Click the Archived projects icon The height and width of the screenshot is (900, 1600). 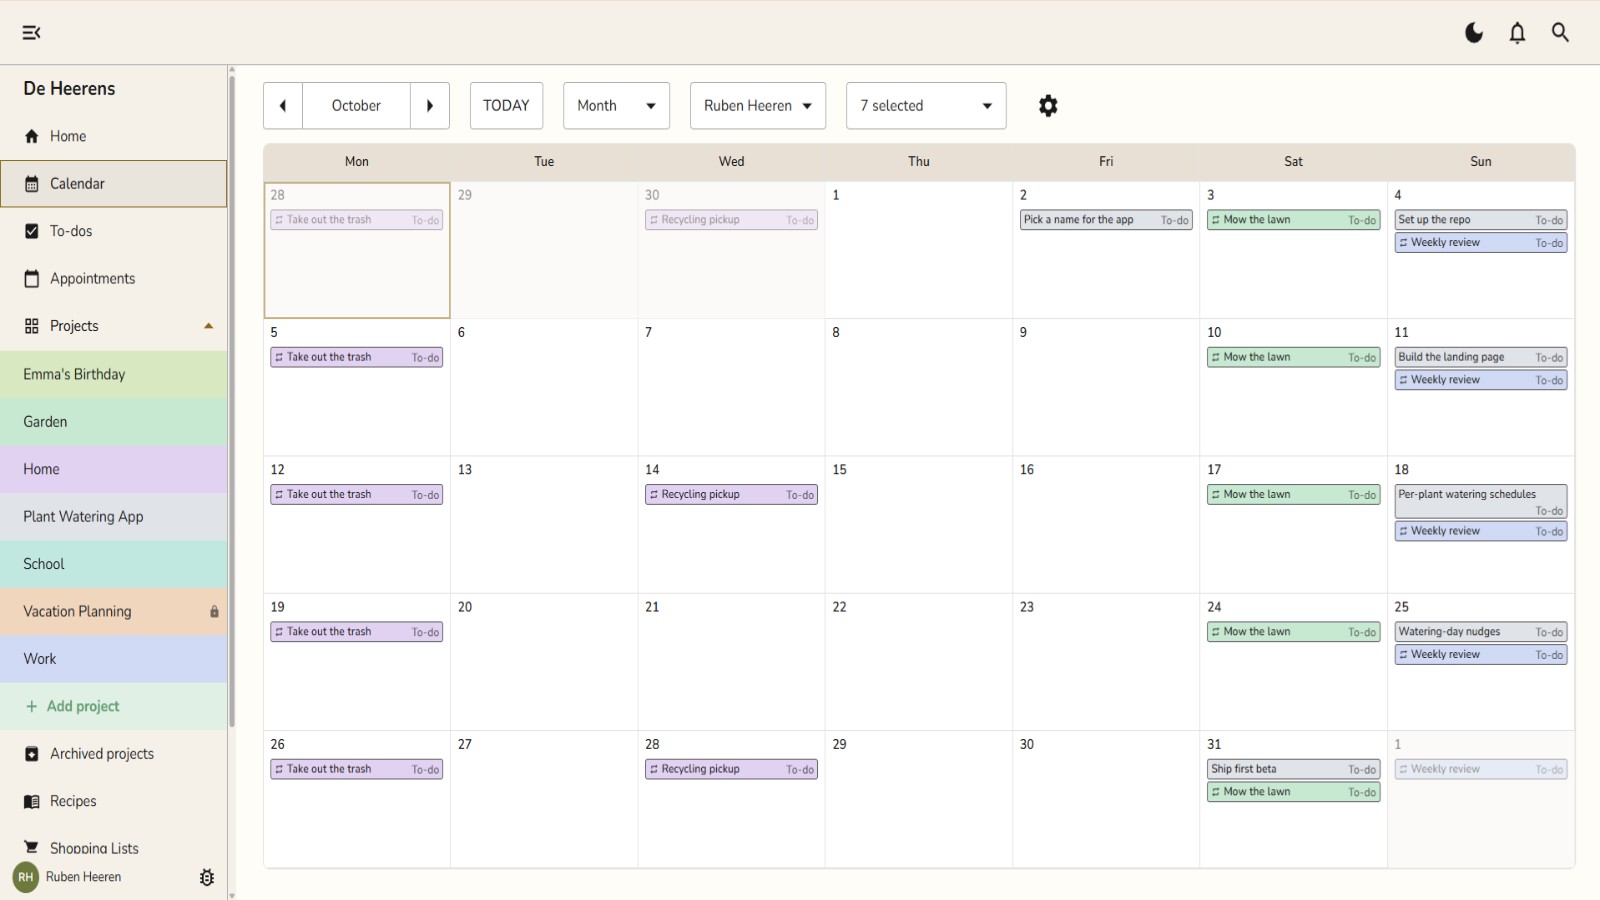pos(32,754)
